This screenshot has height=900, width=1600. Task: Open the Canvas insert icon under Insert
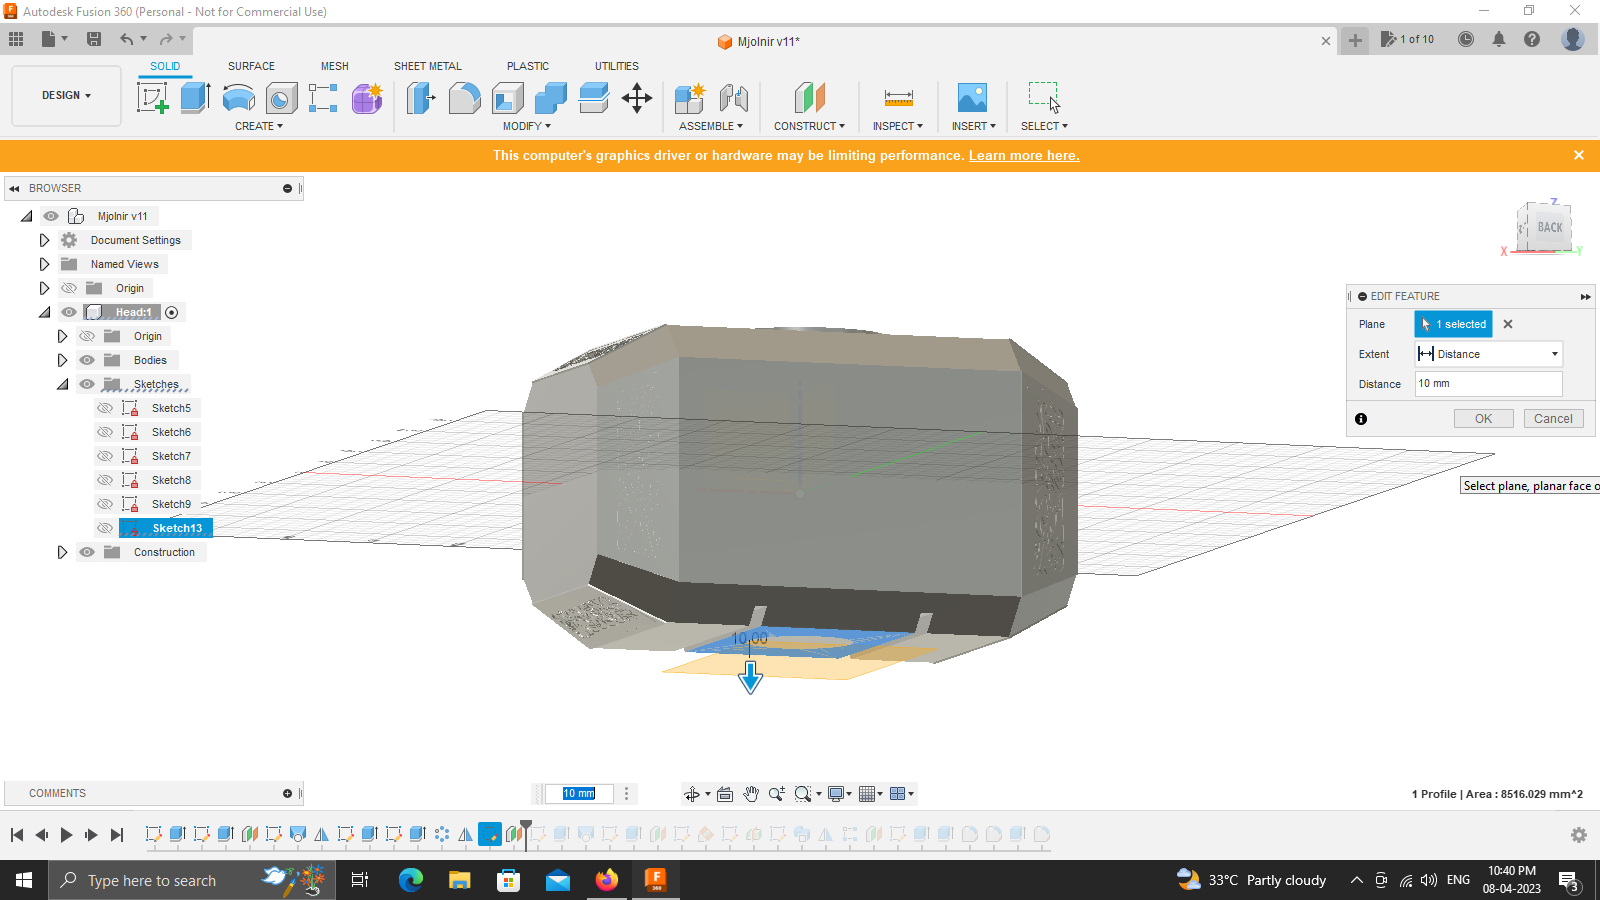971,97
